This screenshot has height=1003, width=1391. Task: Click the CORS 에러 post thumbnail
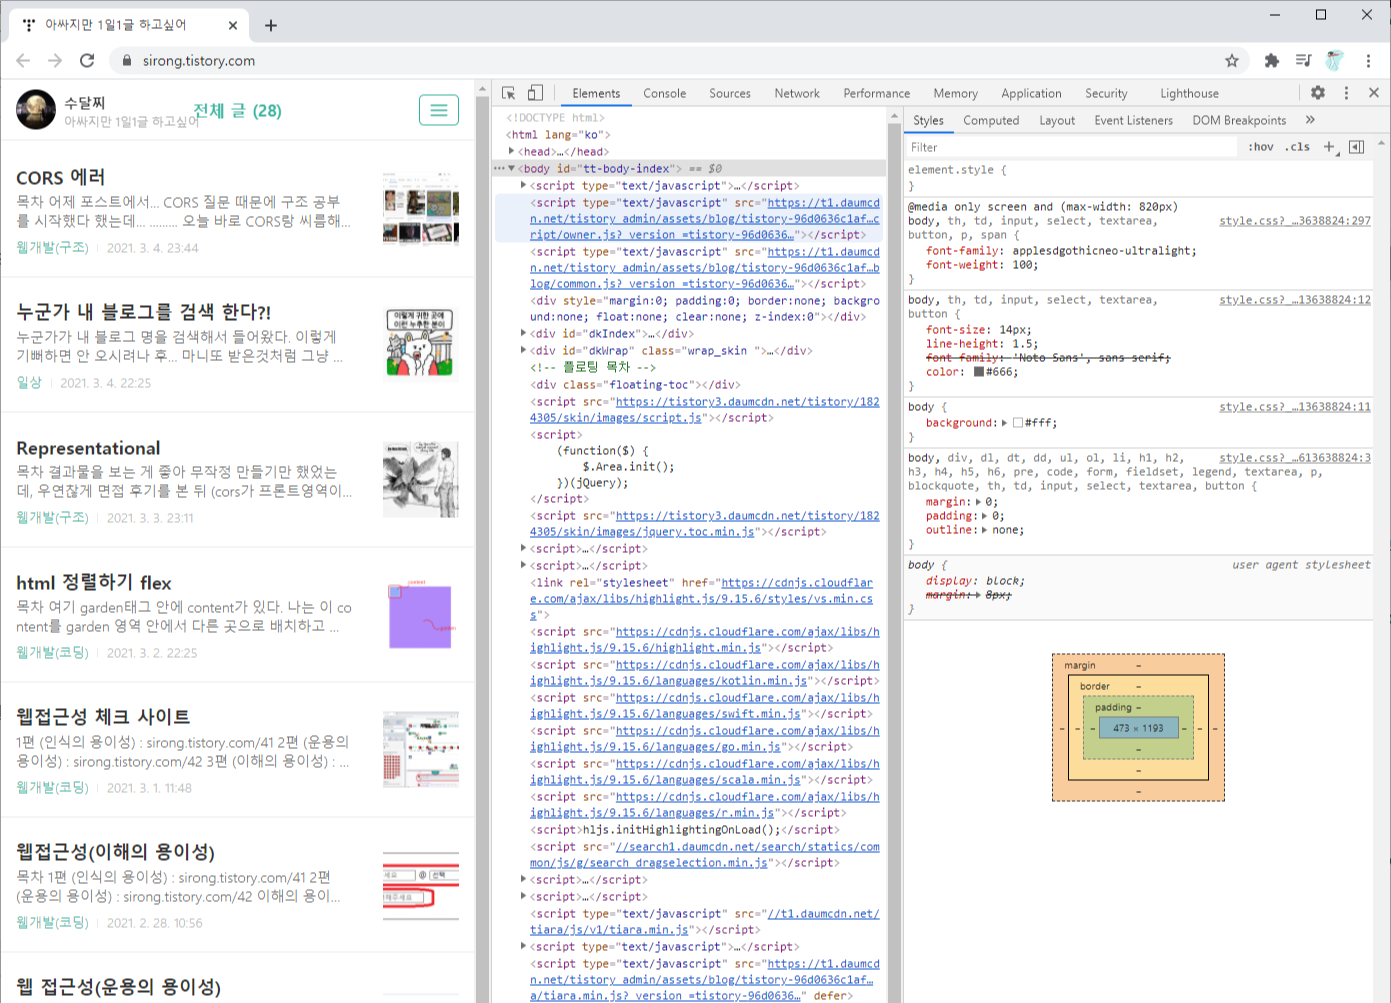pos(421,208)
